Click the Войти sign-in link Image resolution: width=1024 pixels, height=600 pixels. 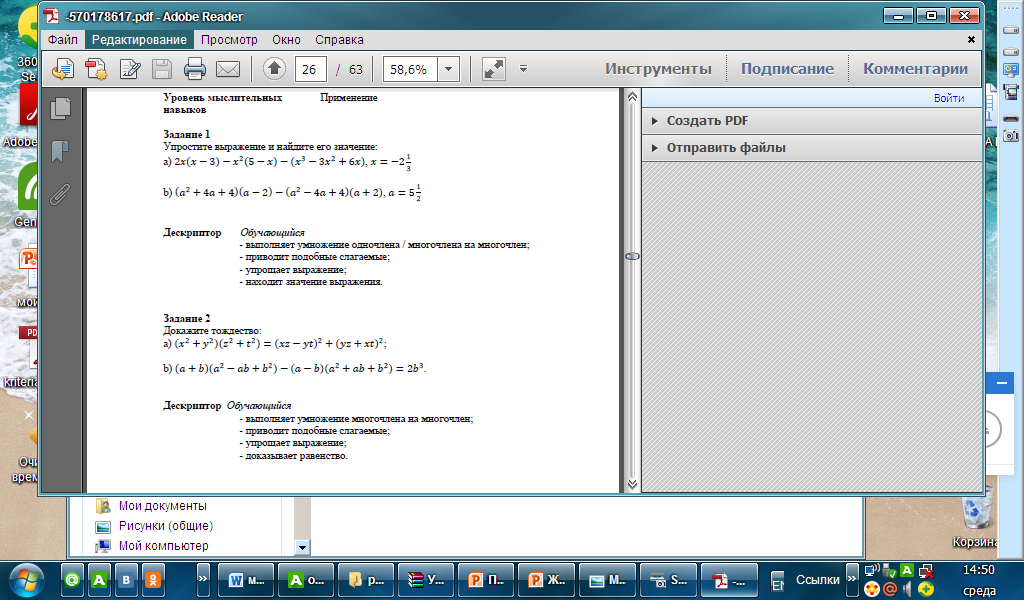pyautogui.click(x=949, y=98)
